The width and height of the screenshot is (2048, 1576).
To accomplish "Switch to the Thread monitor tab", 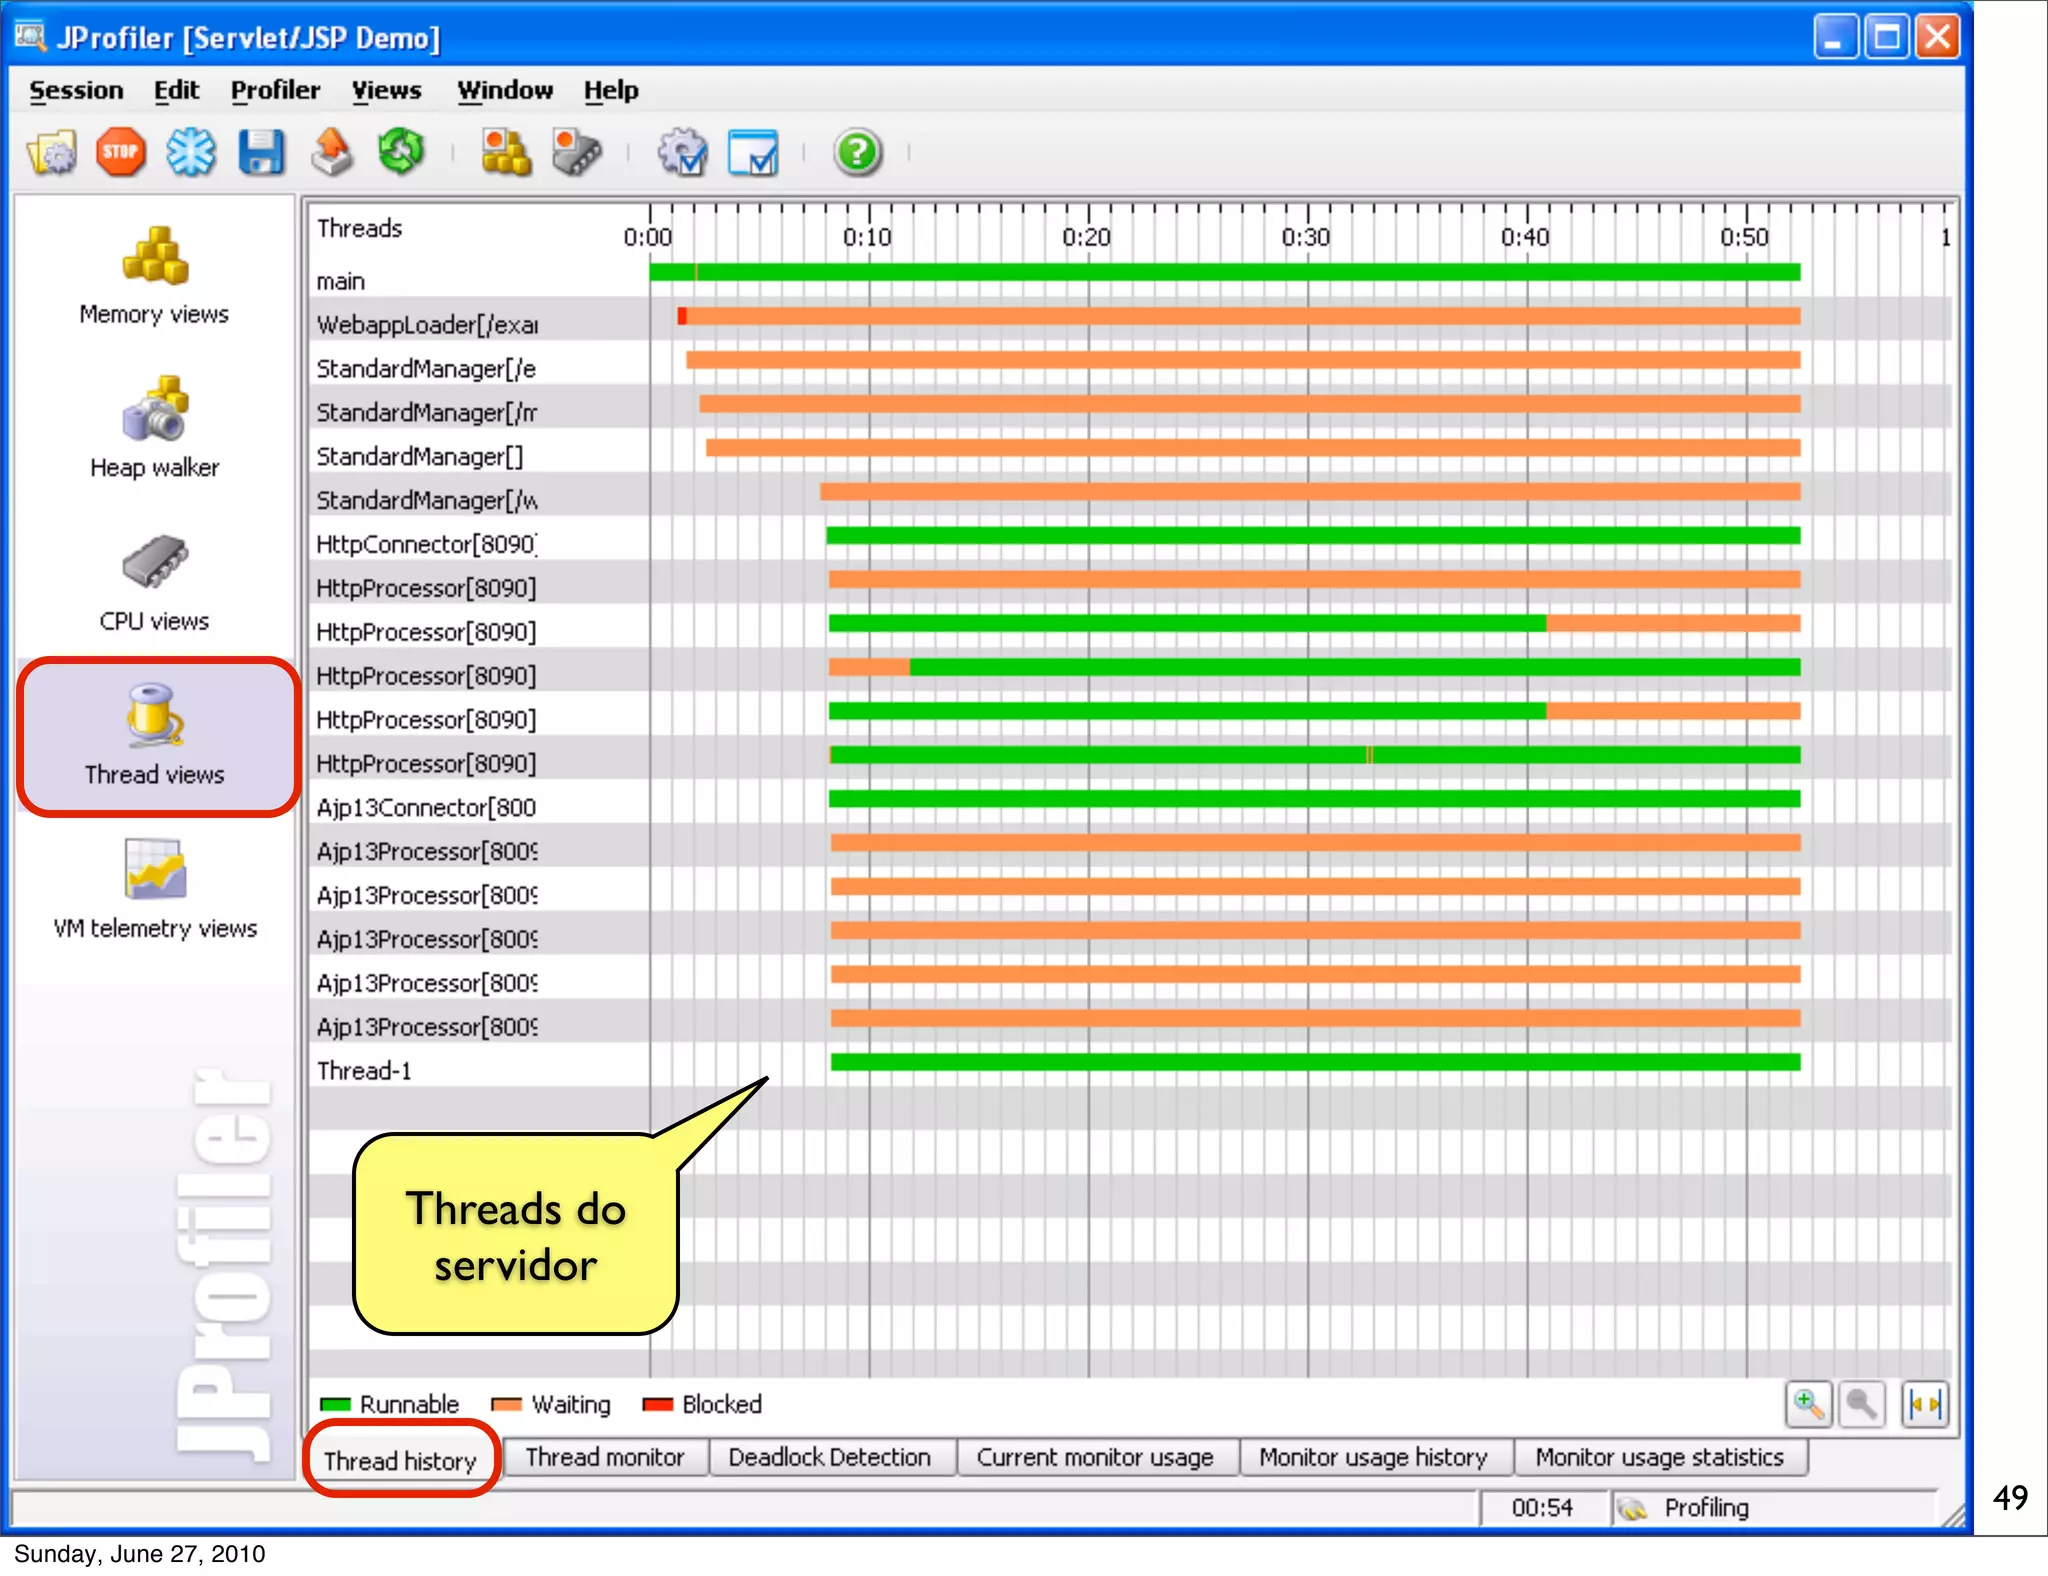I will coord(604,1457).
